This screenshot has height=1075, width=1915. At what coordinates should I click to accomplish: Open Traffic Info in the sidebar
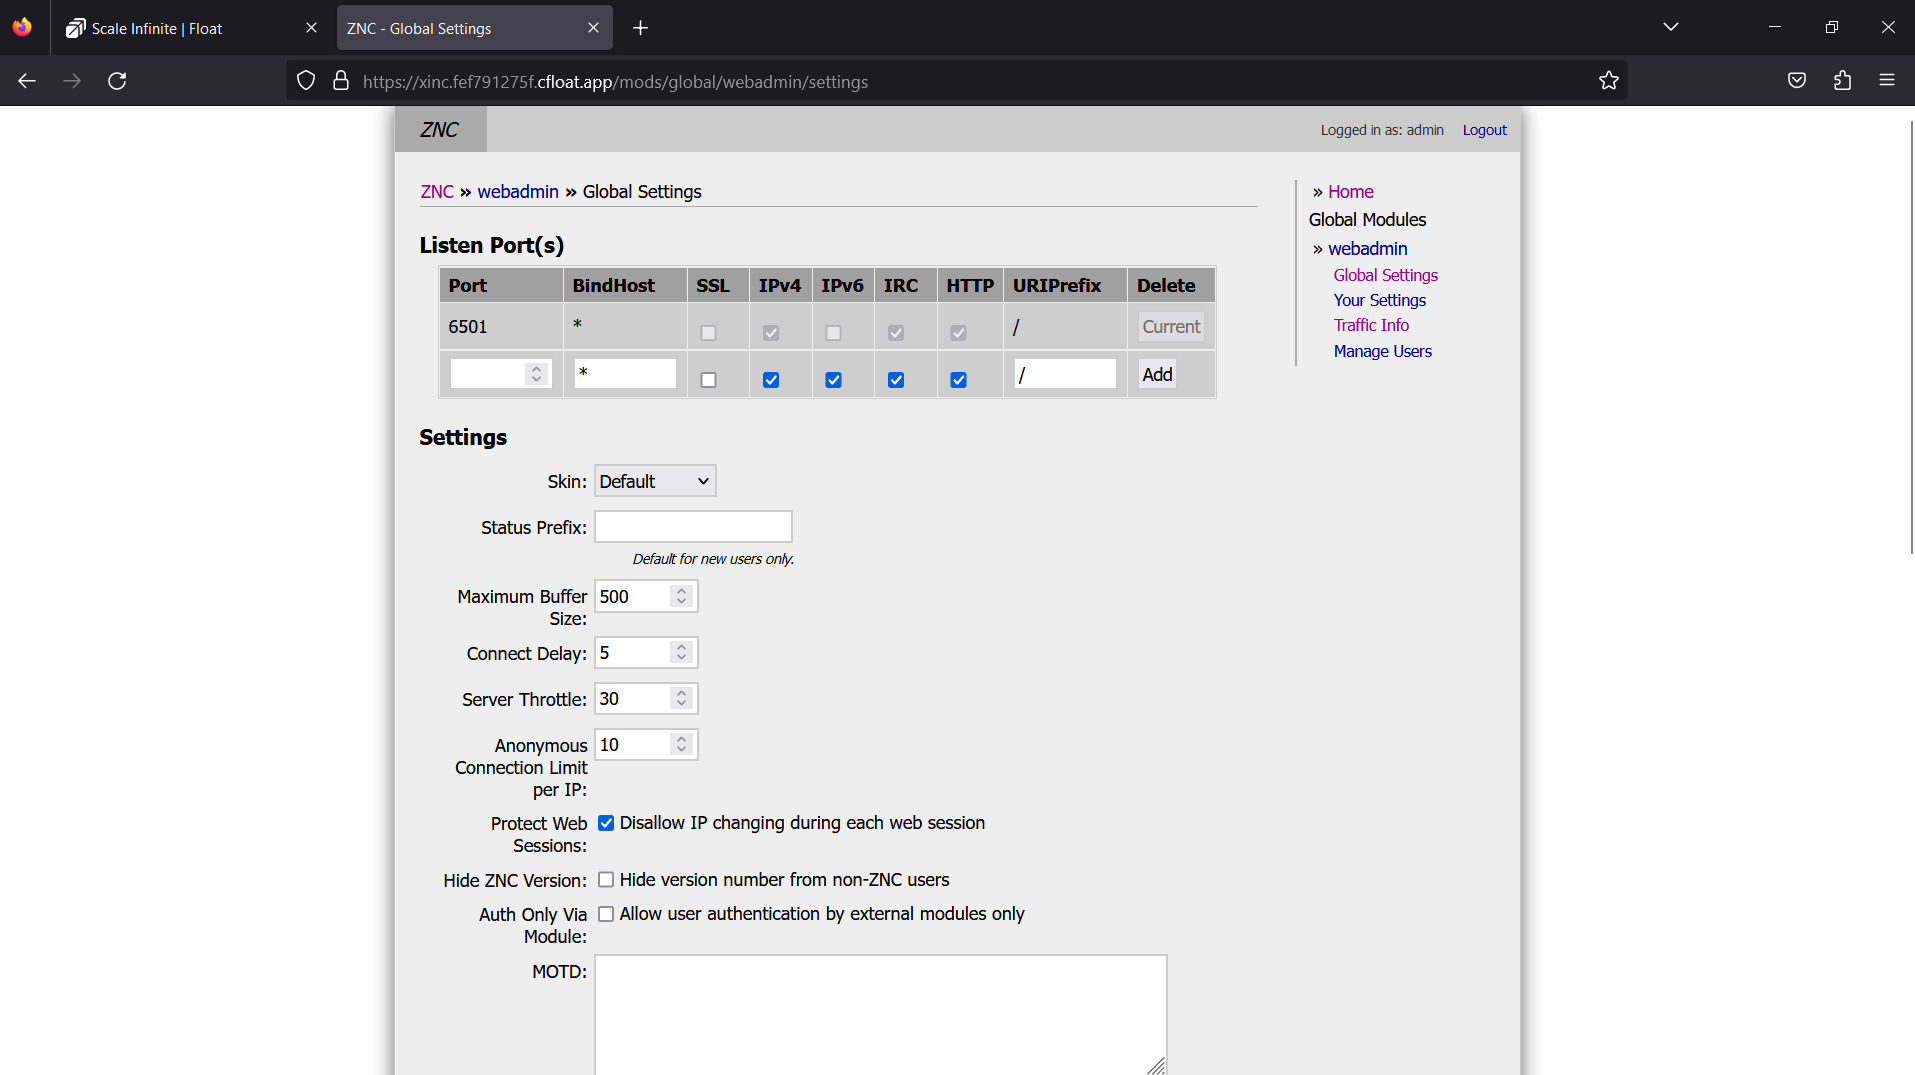[x=1371, y=325]
